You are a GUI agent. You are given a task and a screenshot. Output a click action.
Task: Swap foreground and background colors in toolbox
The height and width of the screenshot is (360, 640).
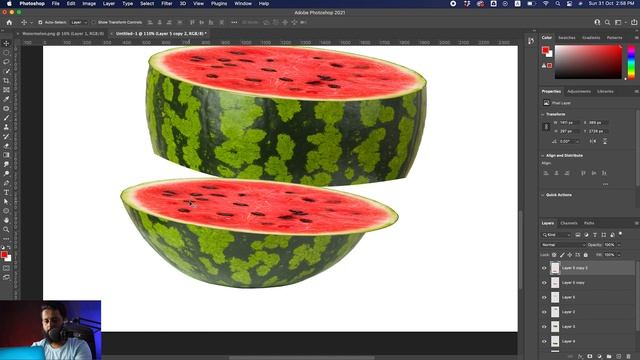tap(9, 248)
